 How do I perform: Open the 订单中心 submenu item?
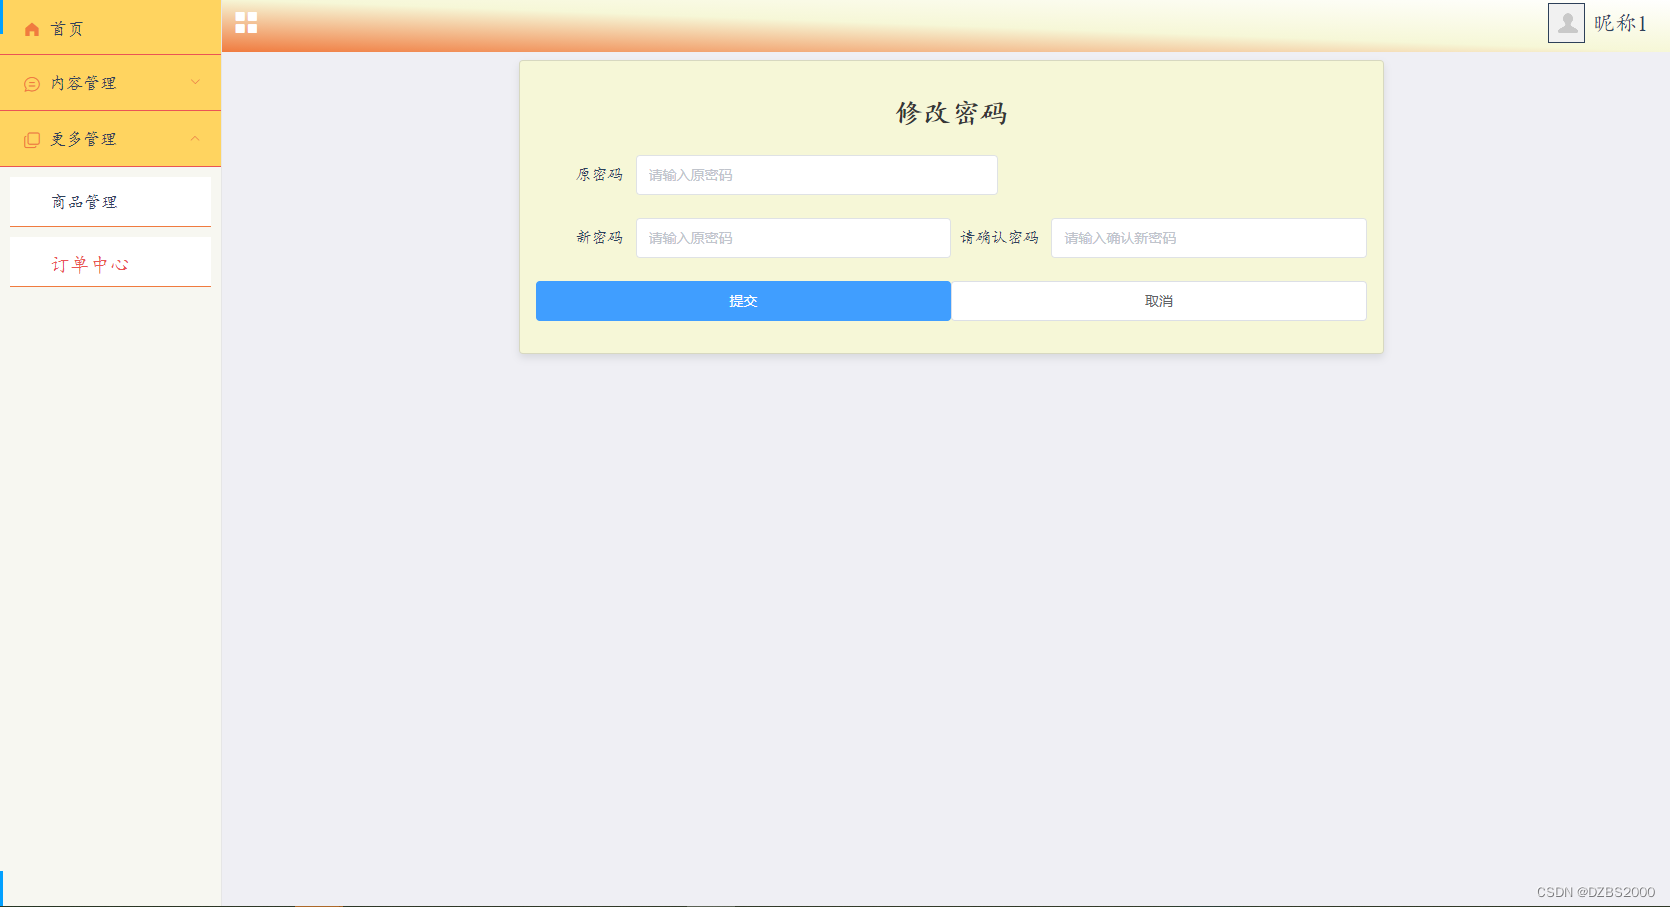pyautogui.click(x=110, y=263)
